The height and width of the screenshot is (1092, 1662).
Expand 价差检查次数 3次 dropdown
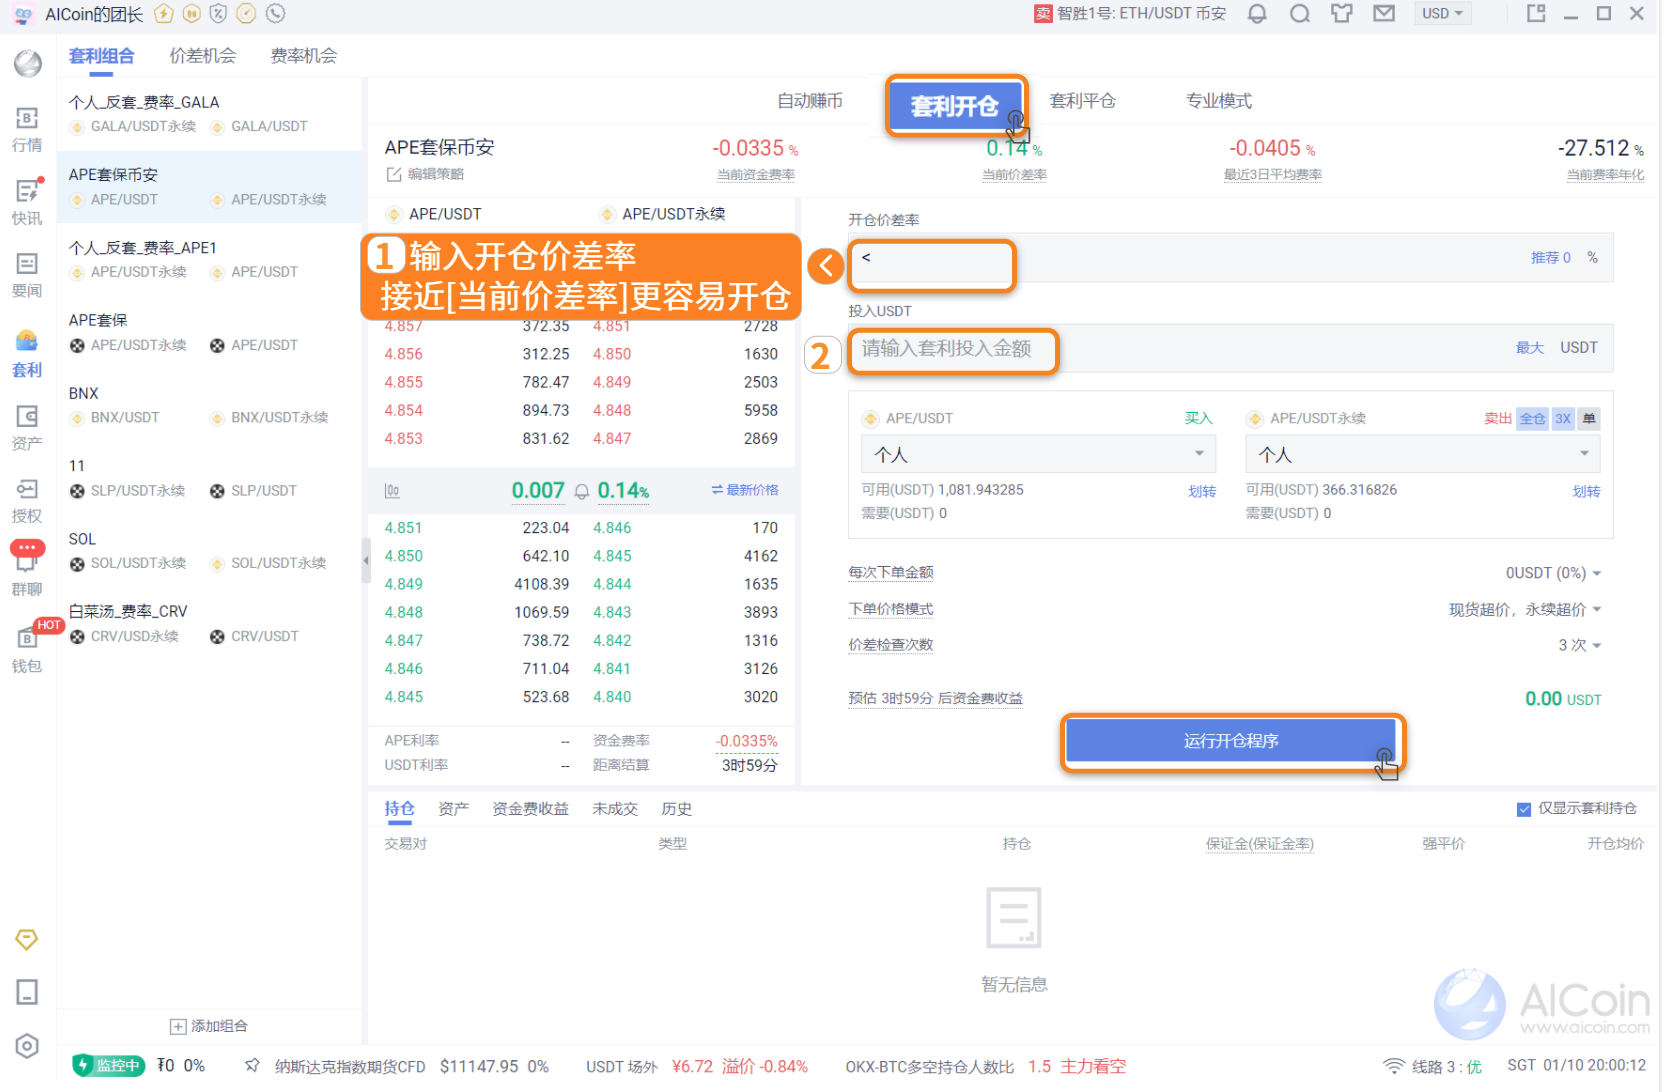[x=1580, y=645]
